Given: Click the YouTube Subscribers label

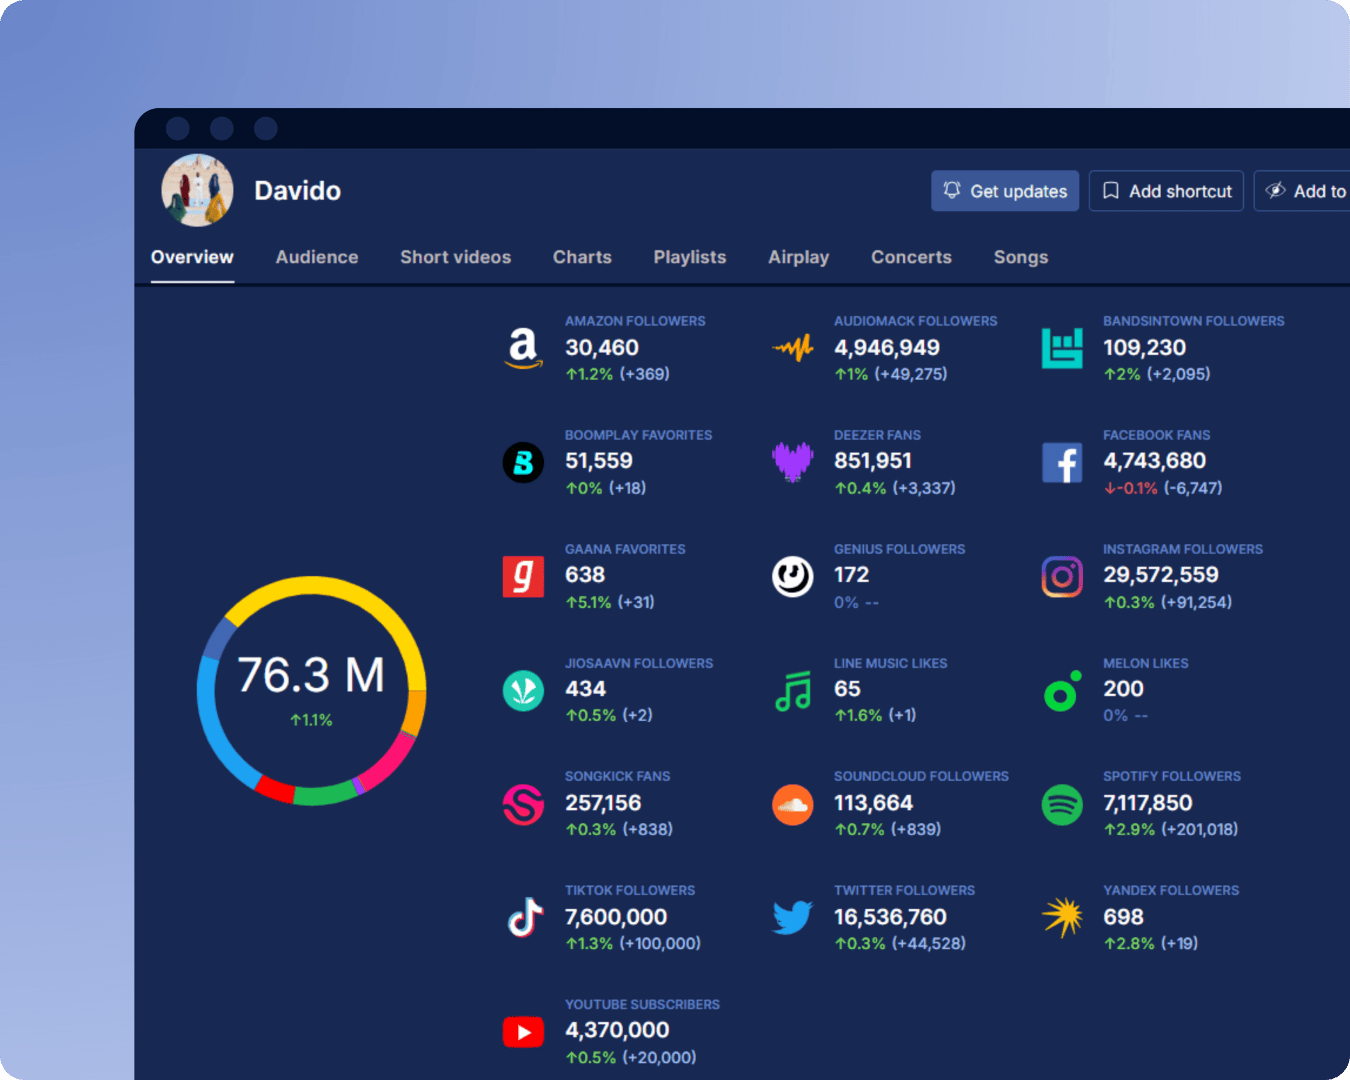Looking at the screenshot, I should (642, 1004).
